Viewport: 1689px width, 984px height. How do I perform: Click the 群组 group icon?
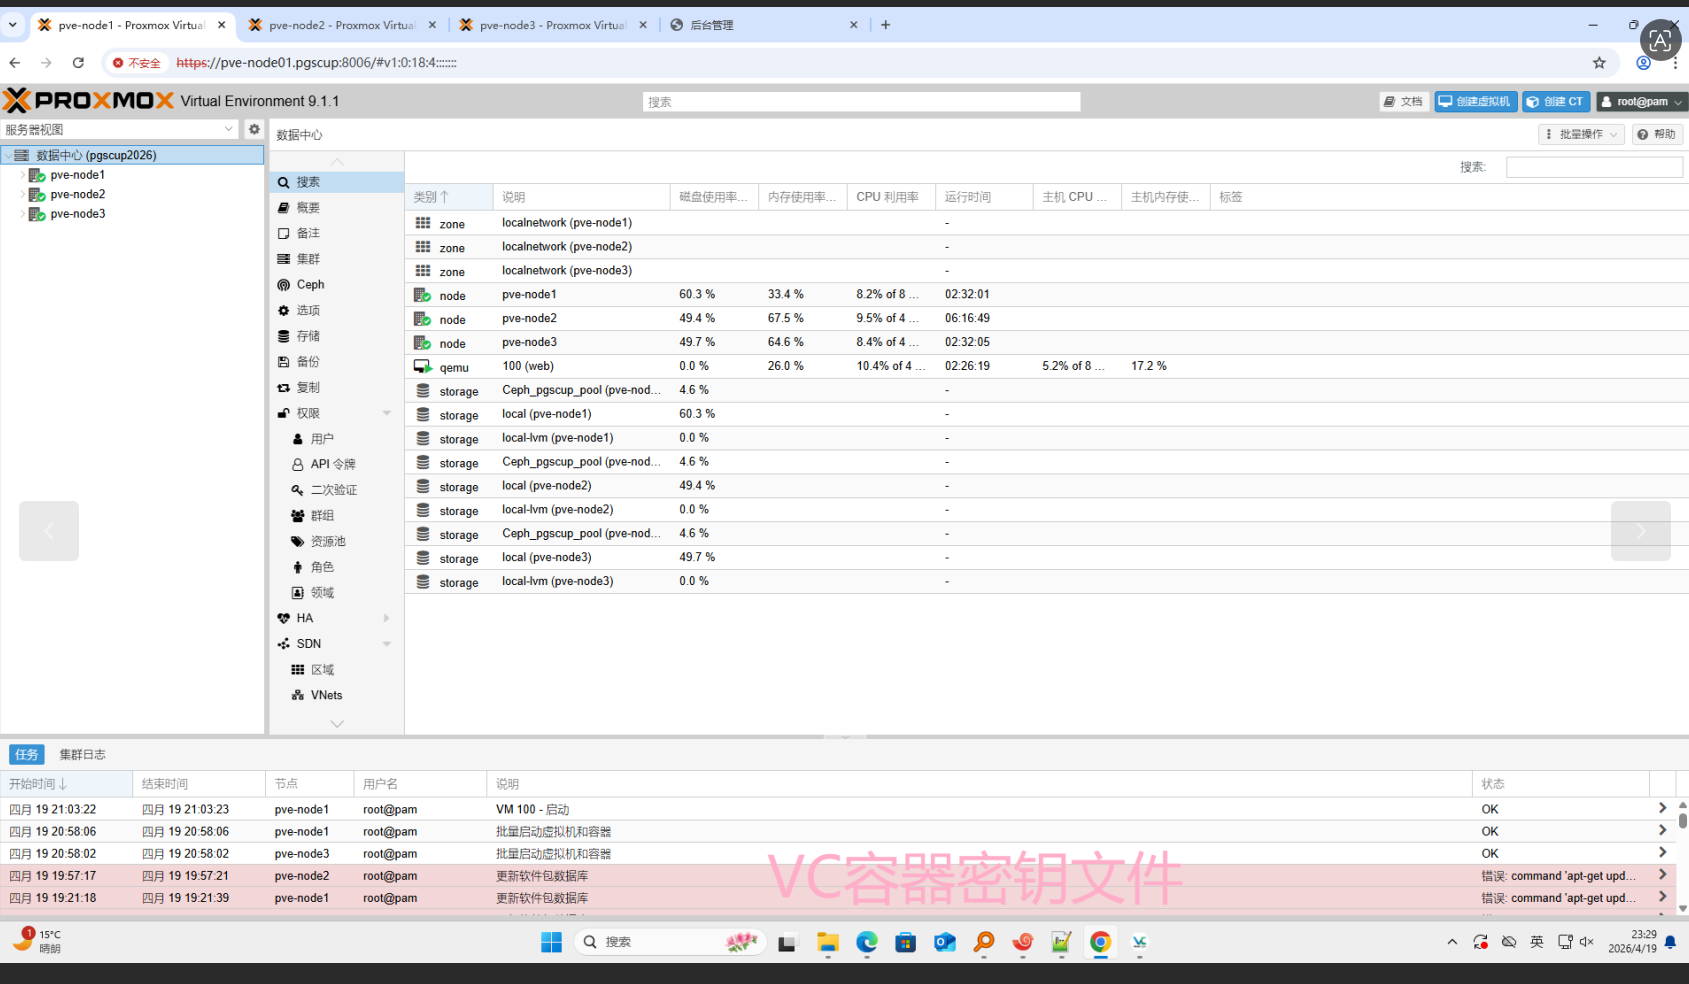point(298,516)
